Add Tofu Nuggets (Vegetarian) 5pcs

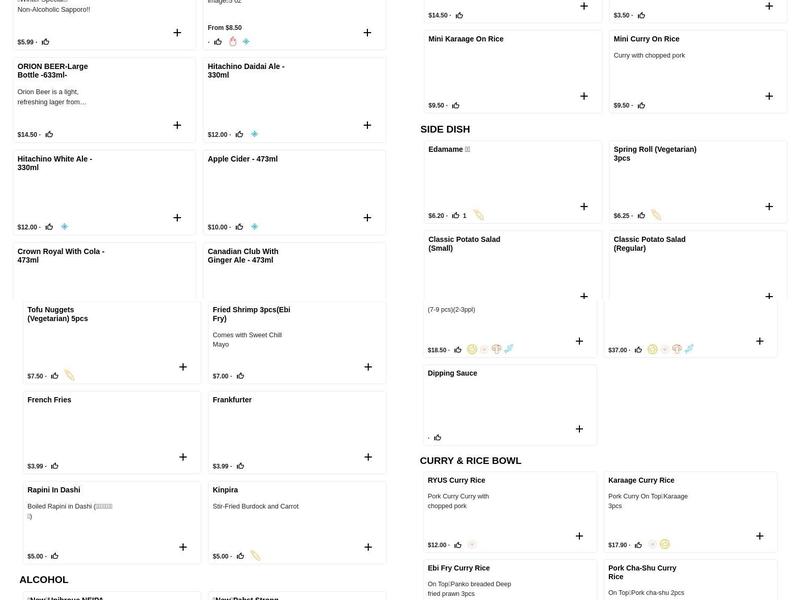[183, 367]
